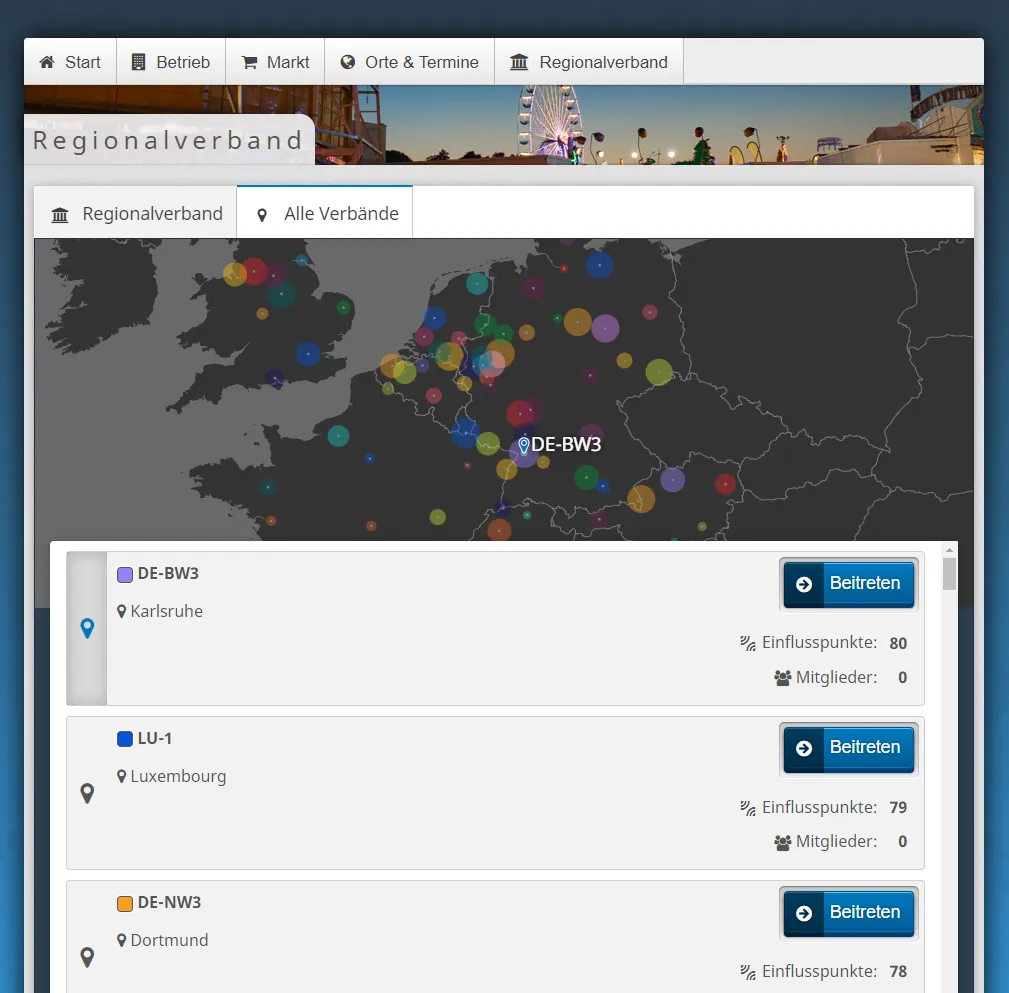Image resolution: width=1009 pixels, height=993 pixels.
Task: Click the purple DE-BW3 color swatch
Action: [125, 575]
